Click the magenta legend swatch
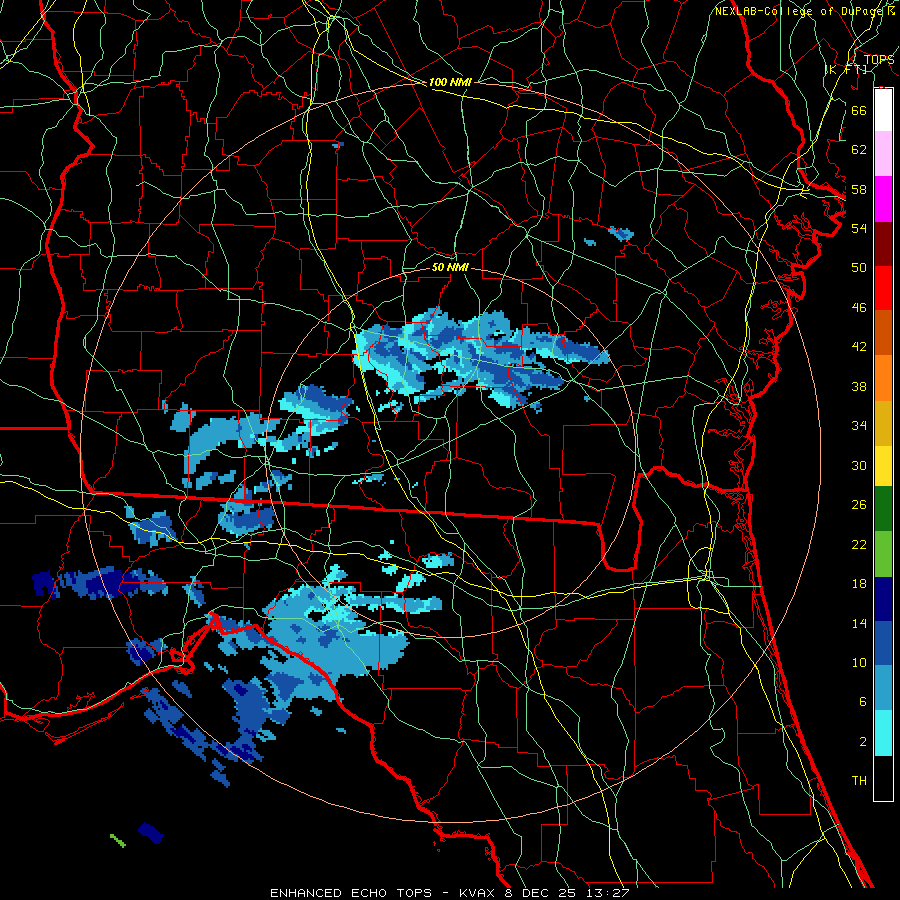This screenshot has width=900, height=900. 883,199
